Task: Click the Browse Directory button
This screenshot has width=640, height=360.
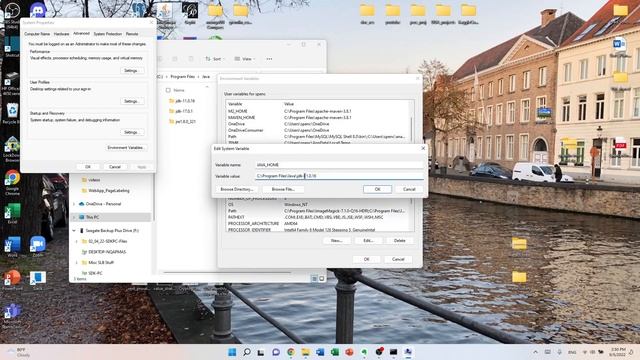Action: [237, 189]
